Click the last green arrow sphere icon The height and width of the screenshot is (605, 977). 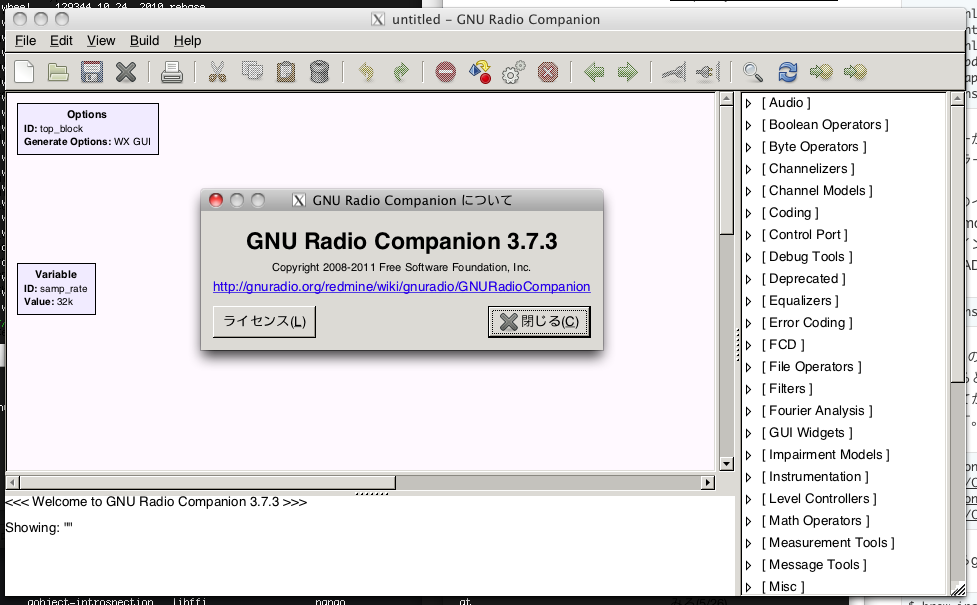click(x=855, y=72)
